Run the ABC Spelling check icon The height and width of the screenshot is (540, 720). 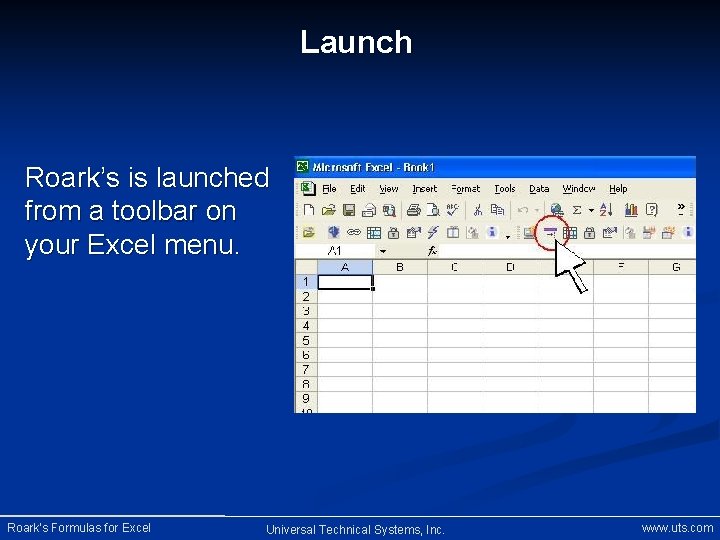coord(452,210)
